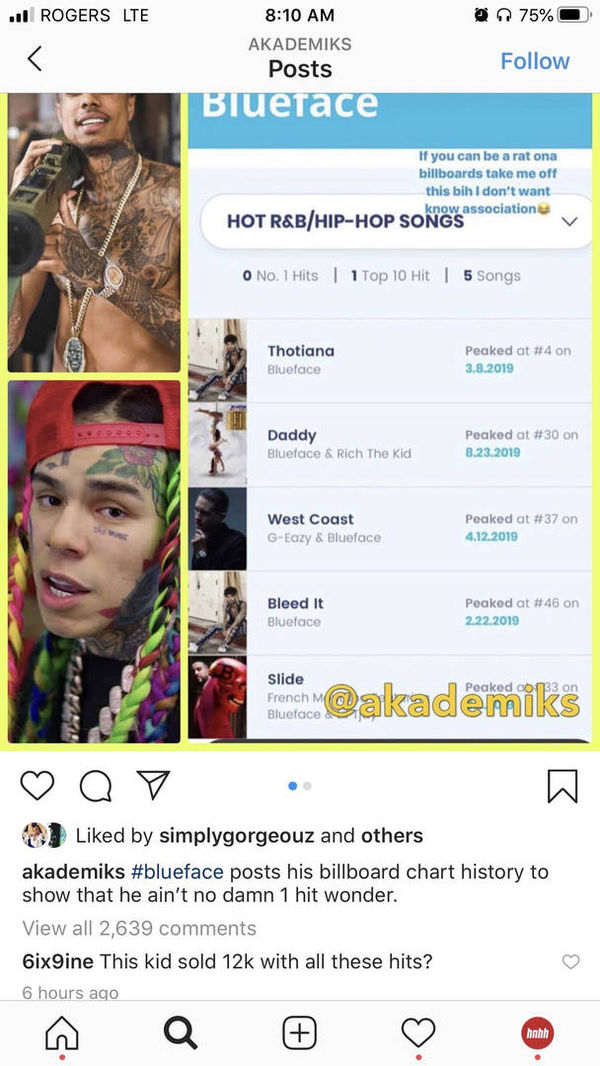Follow the AKADEMIKS account
Viewport: 600px width, 1066px height.
(535, 61)
